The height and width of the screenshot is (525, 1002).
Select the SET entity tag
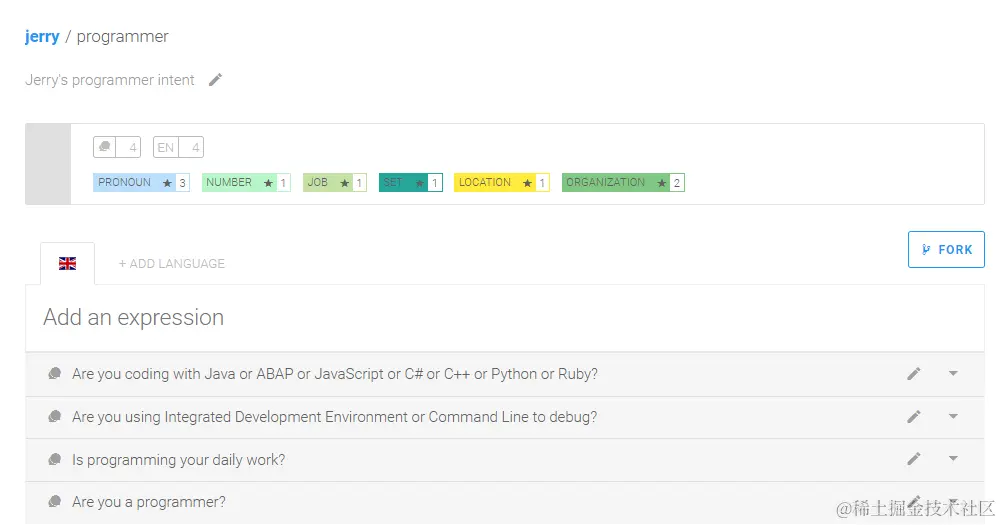click(x=410, y=183)
